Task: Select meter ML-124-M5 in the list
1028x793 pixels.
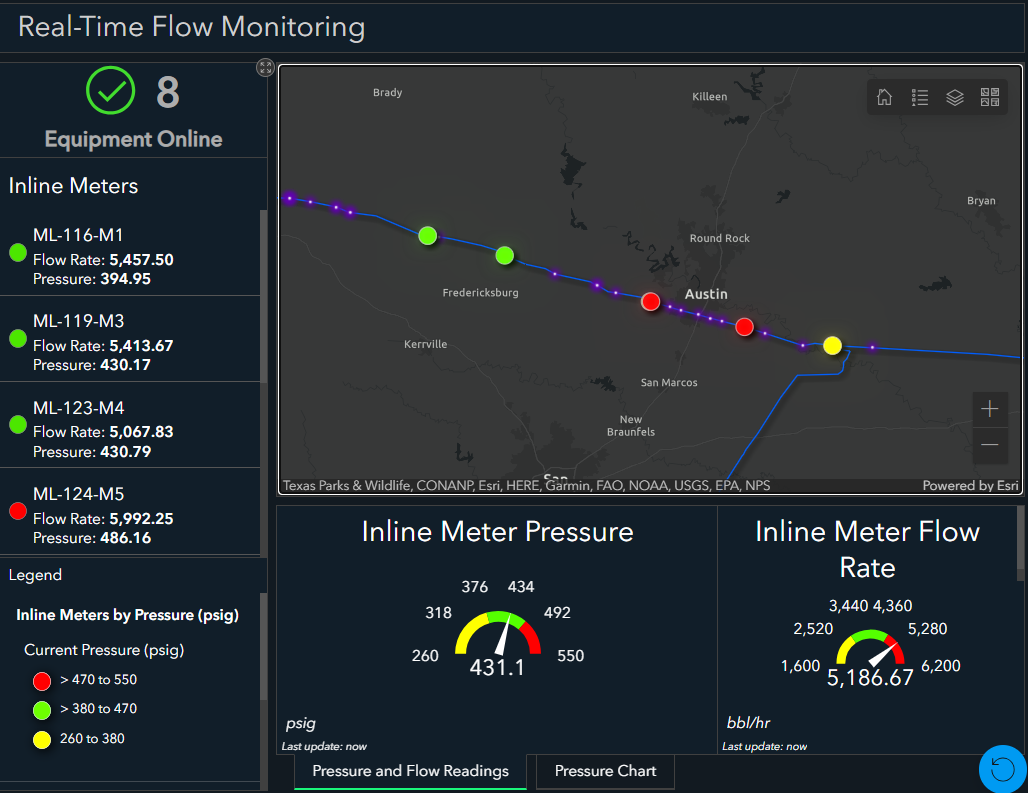Action: [x=130, y=511]
